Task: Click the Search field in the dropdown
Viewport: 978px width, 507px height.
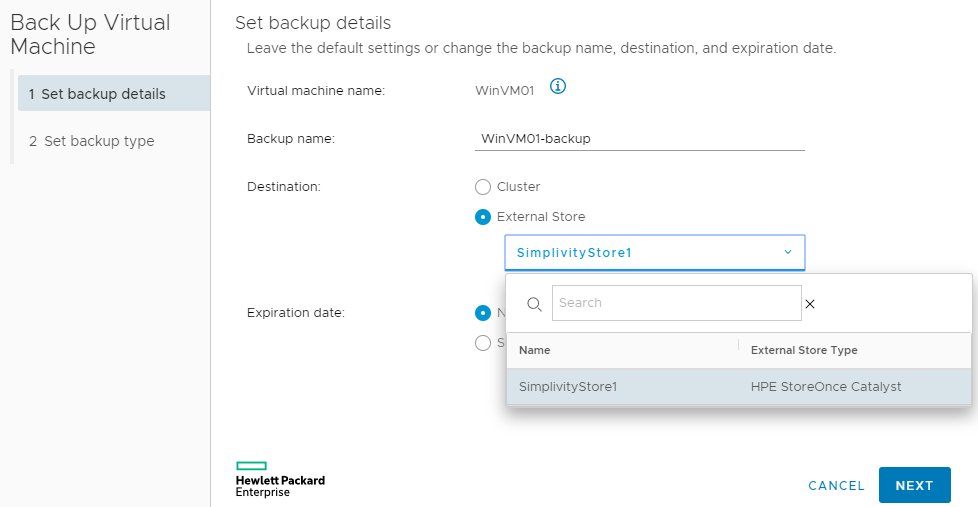Action: (677, 303)
